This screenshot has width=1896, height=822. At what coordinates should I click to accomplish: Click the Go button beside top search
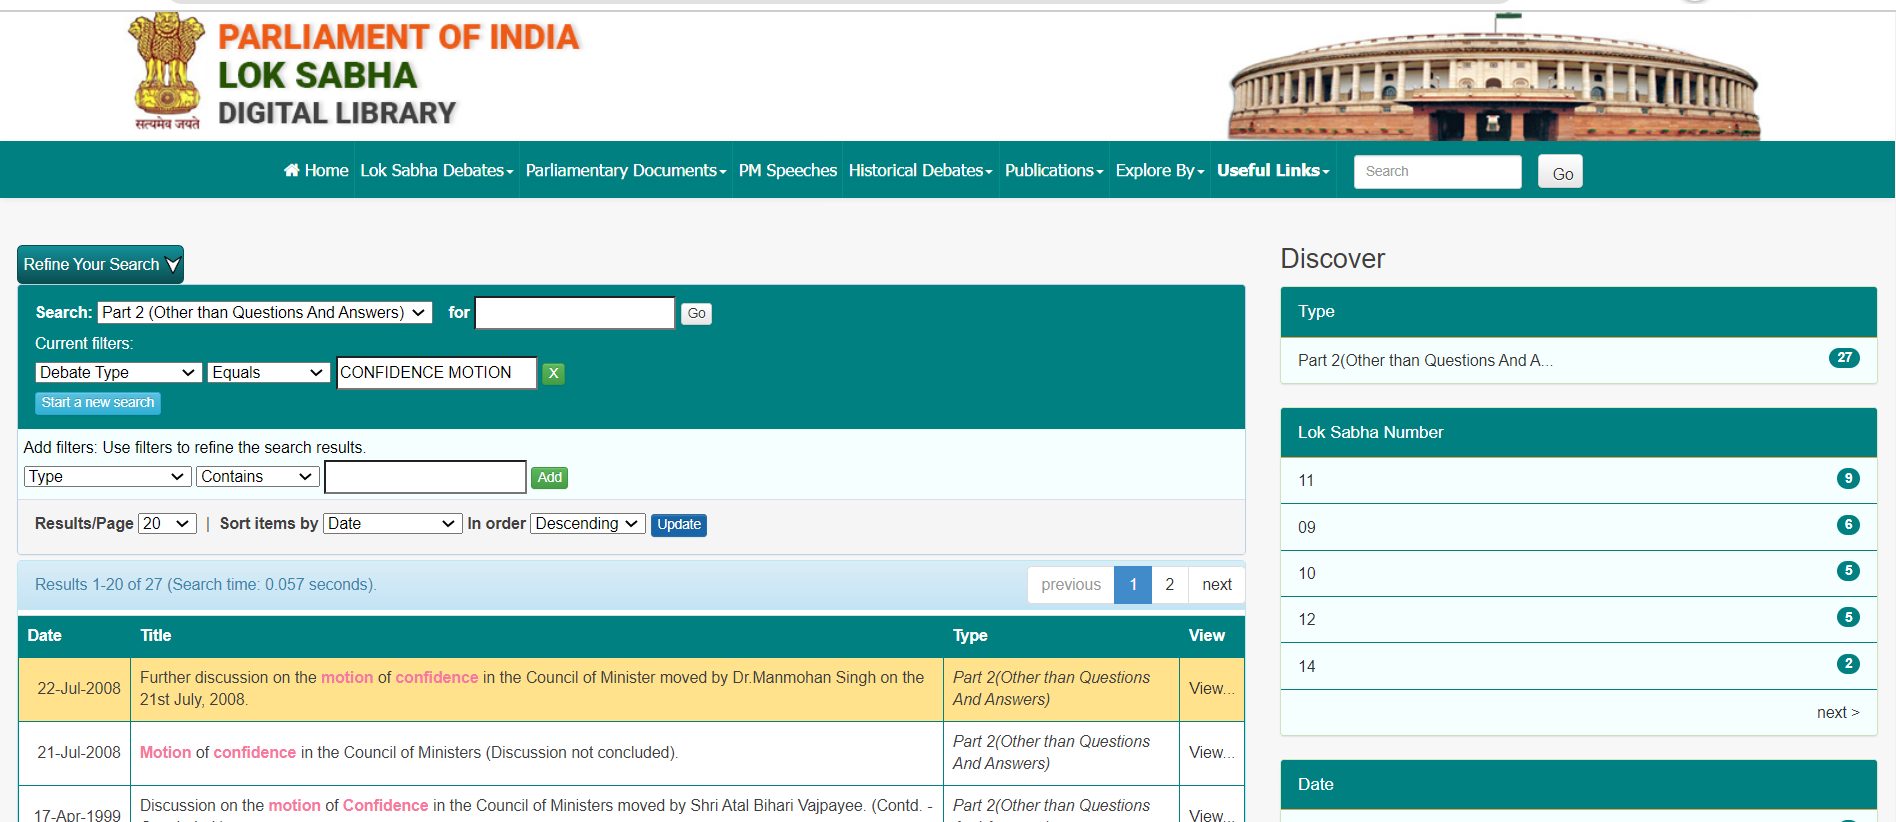pos(1561,172)
